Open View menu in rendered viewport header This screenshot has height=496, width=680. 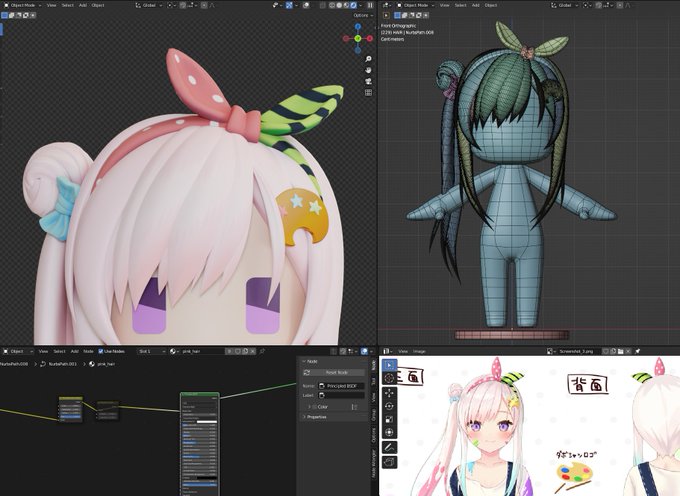(x=51, y=5)
